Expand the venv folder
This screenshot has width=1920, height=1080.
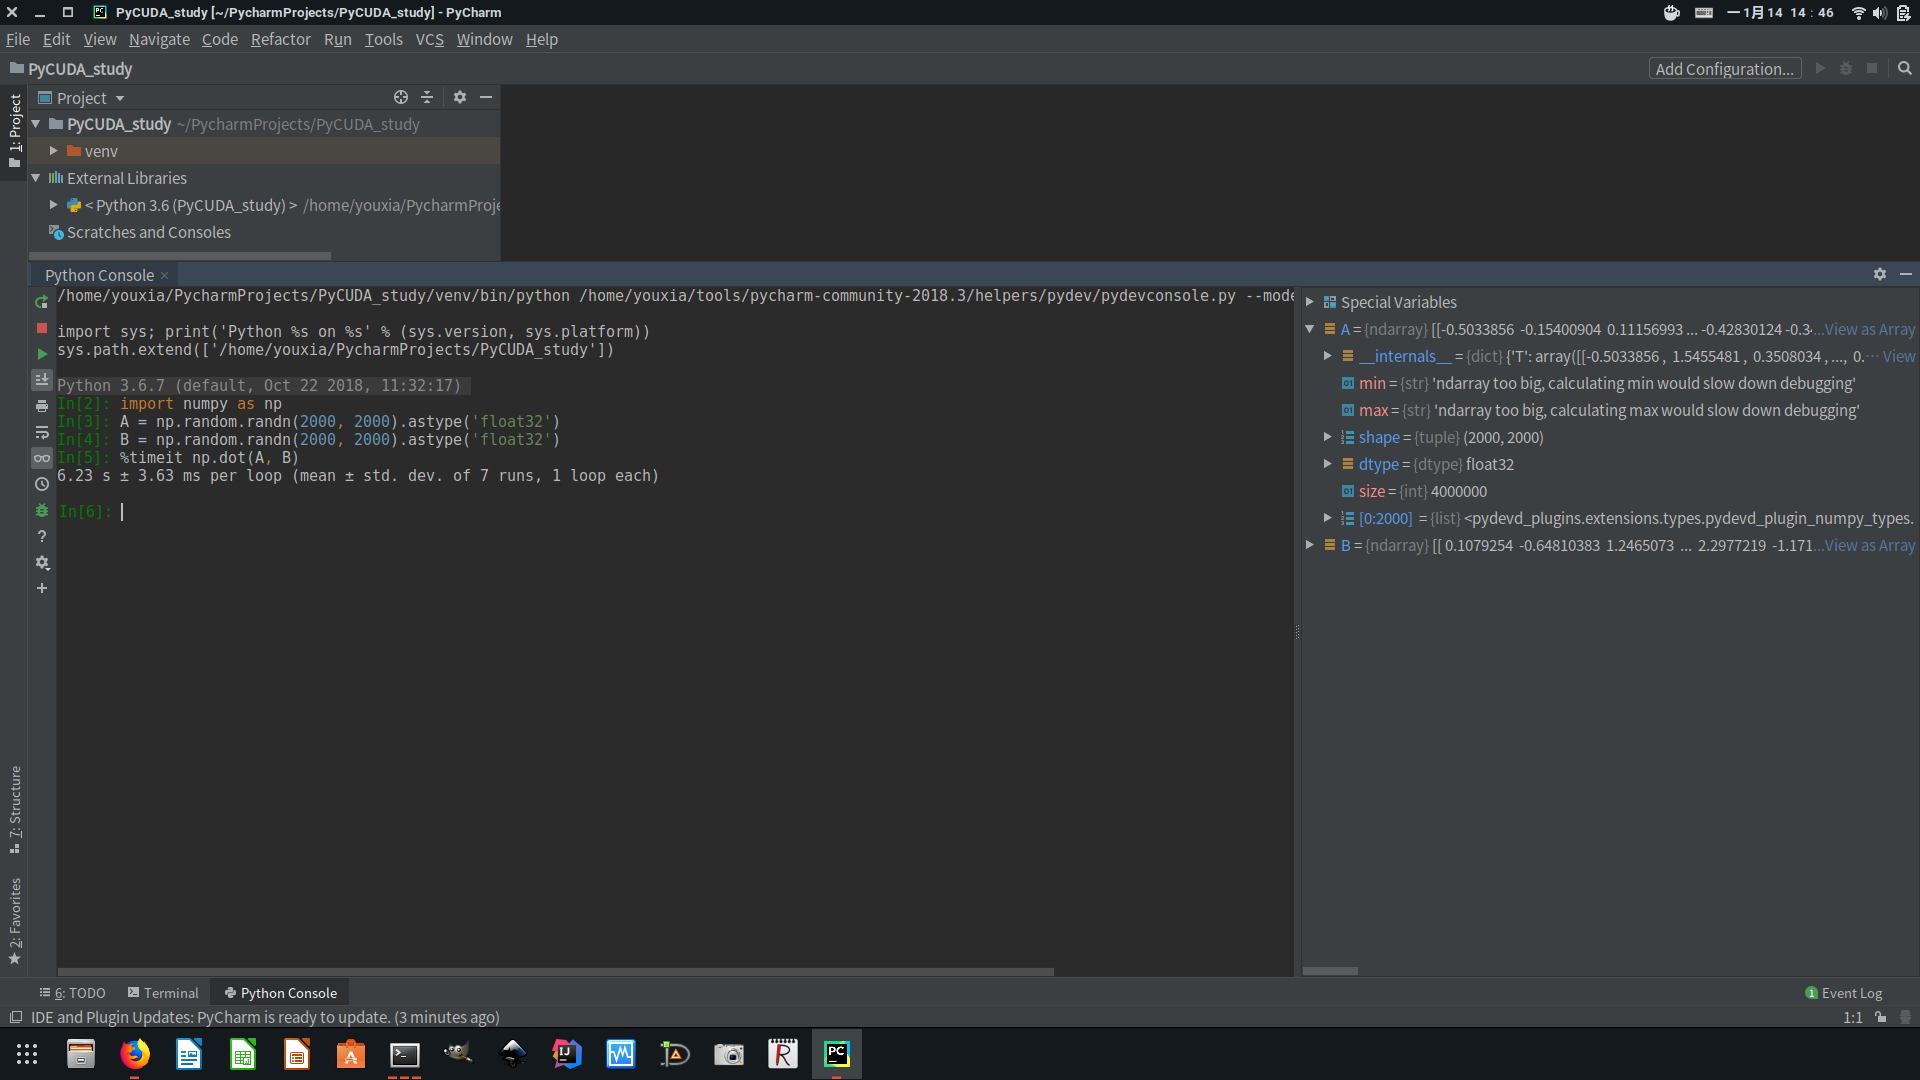tap(54, 151)
